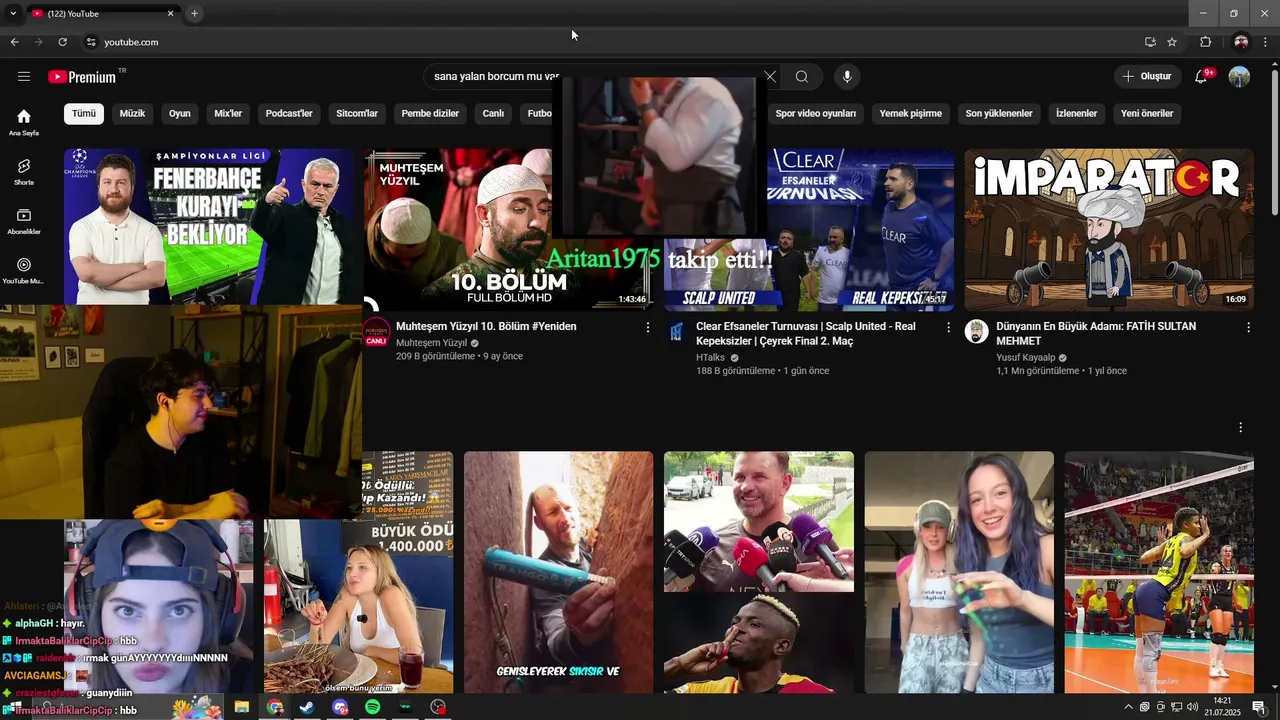
Task: Select the Podcast'ler filter chip
Action: point(289,113)
